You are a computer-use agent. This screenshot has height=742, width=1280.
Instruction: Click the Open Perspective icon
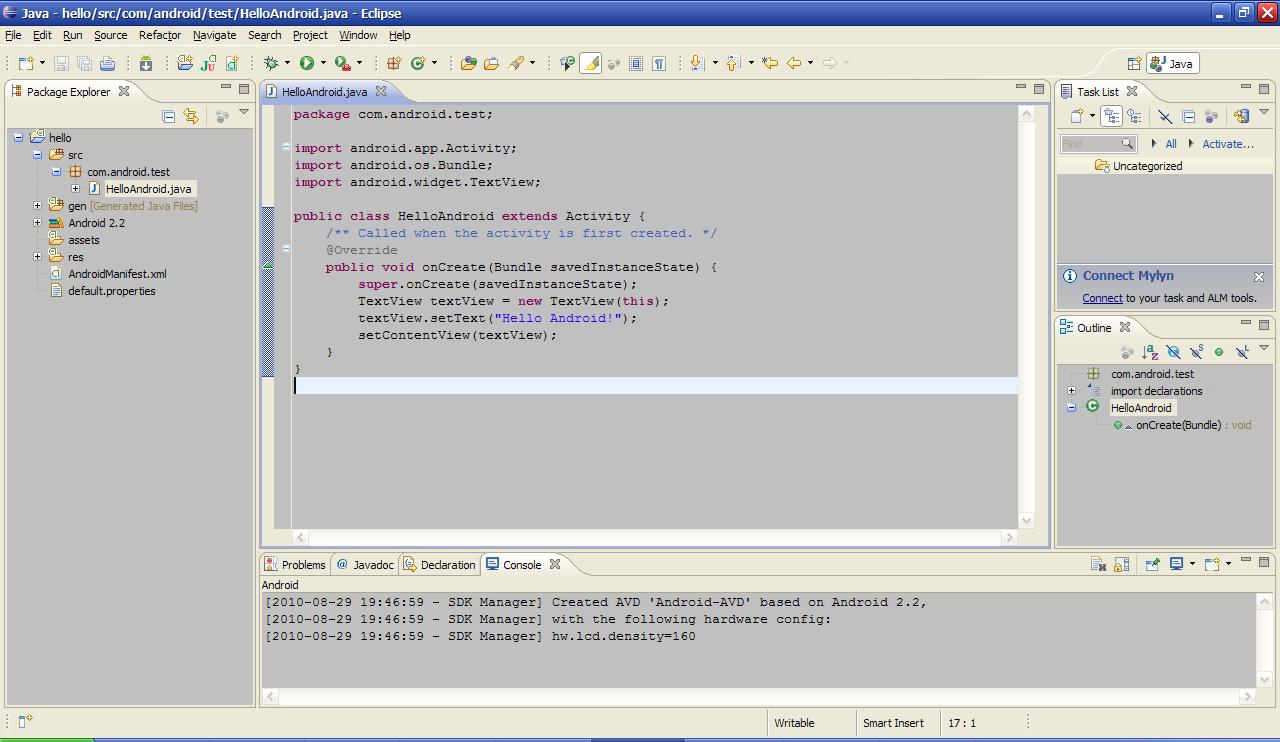point(1134,63)
